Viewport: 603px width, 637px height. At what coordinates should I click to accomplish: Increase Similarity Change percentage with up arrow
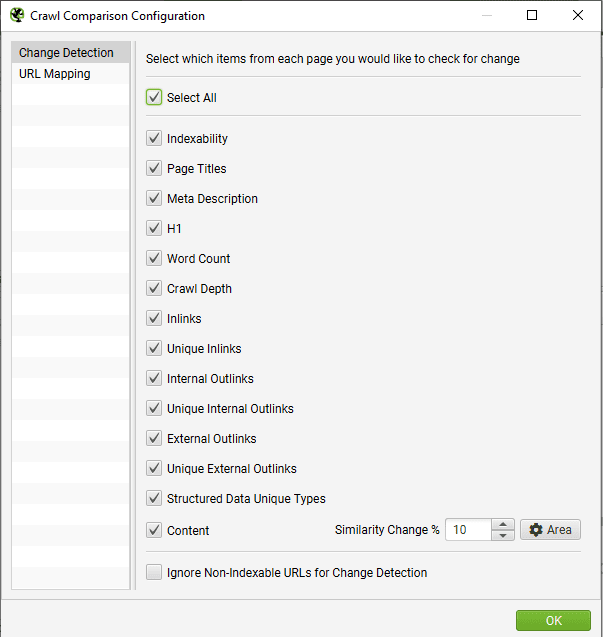pos(503,524)
